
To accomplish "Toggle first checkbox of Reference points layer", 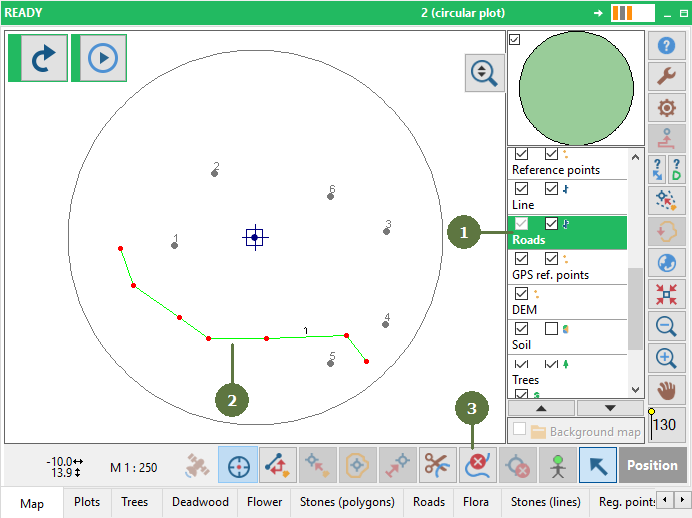I will coord(522,154).
